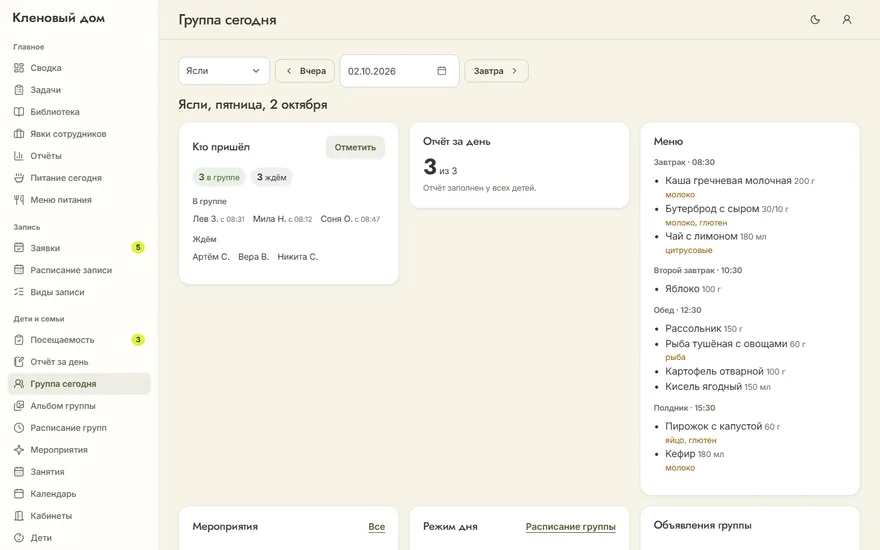Select the '3 в группе' chip
880x550 pixels.
click(219, 177)
